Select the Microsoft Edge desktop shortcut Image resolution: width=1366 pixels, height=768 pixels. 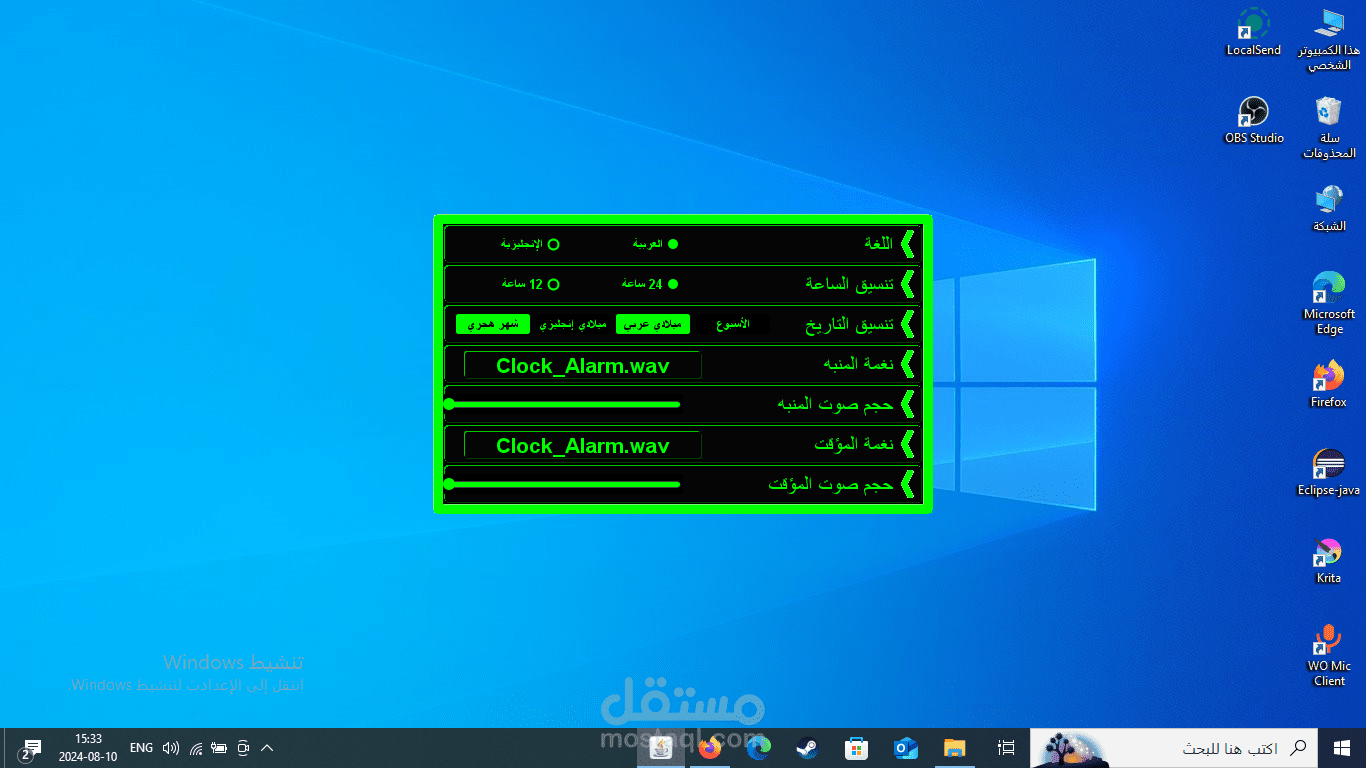(x=1329, y=303)
